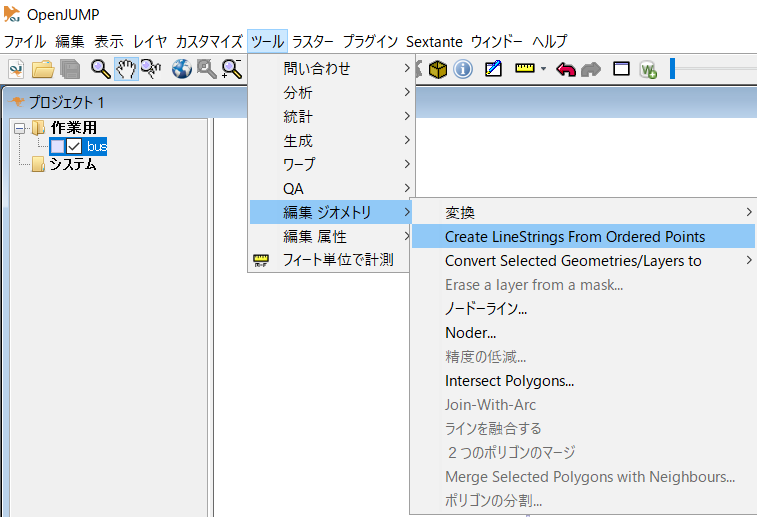Select フィート単位で計測 in Tools menu
This screenshot has height=517, width=757.
point(330,260)
